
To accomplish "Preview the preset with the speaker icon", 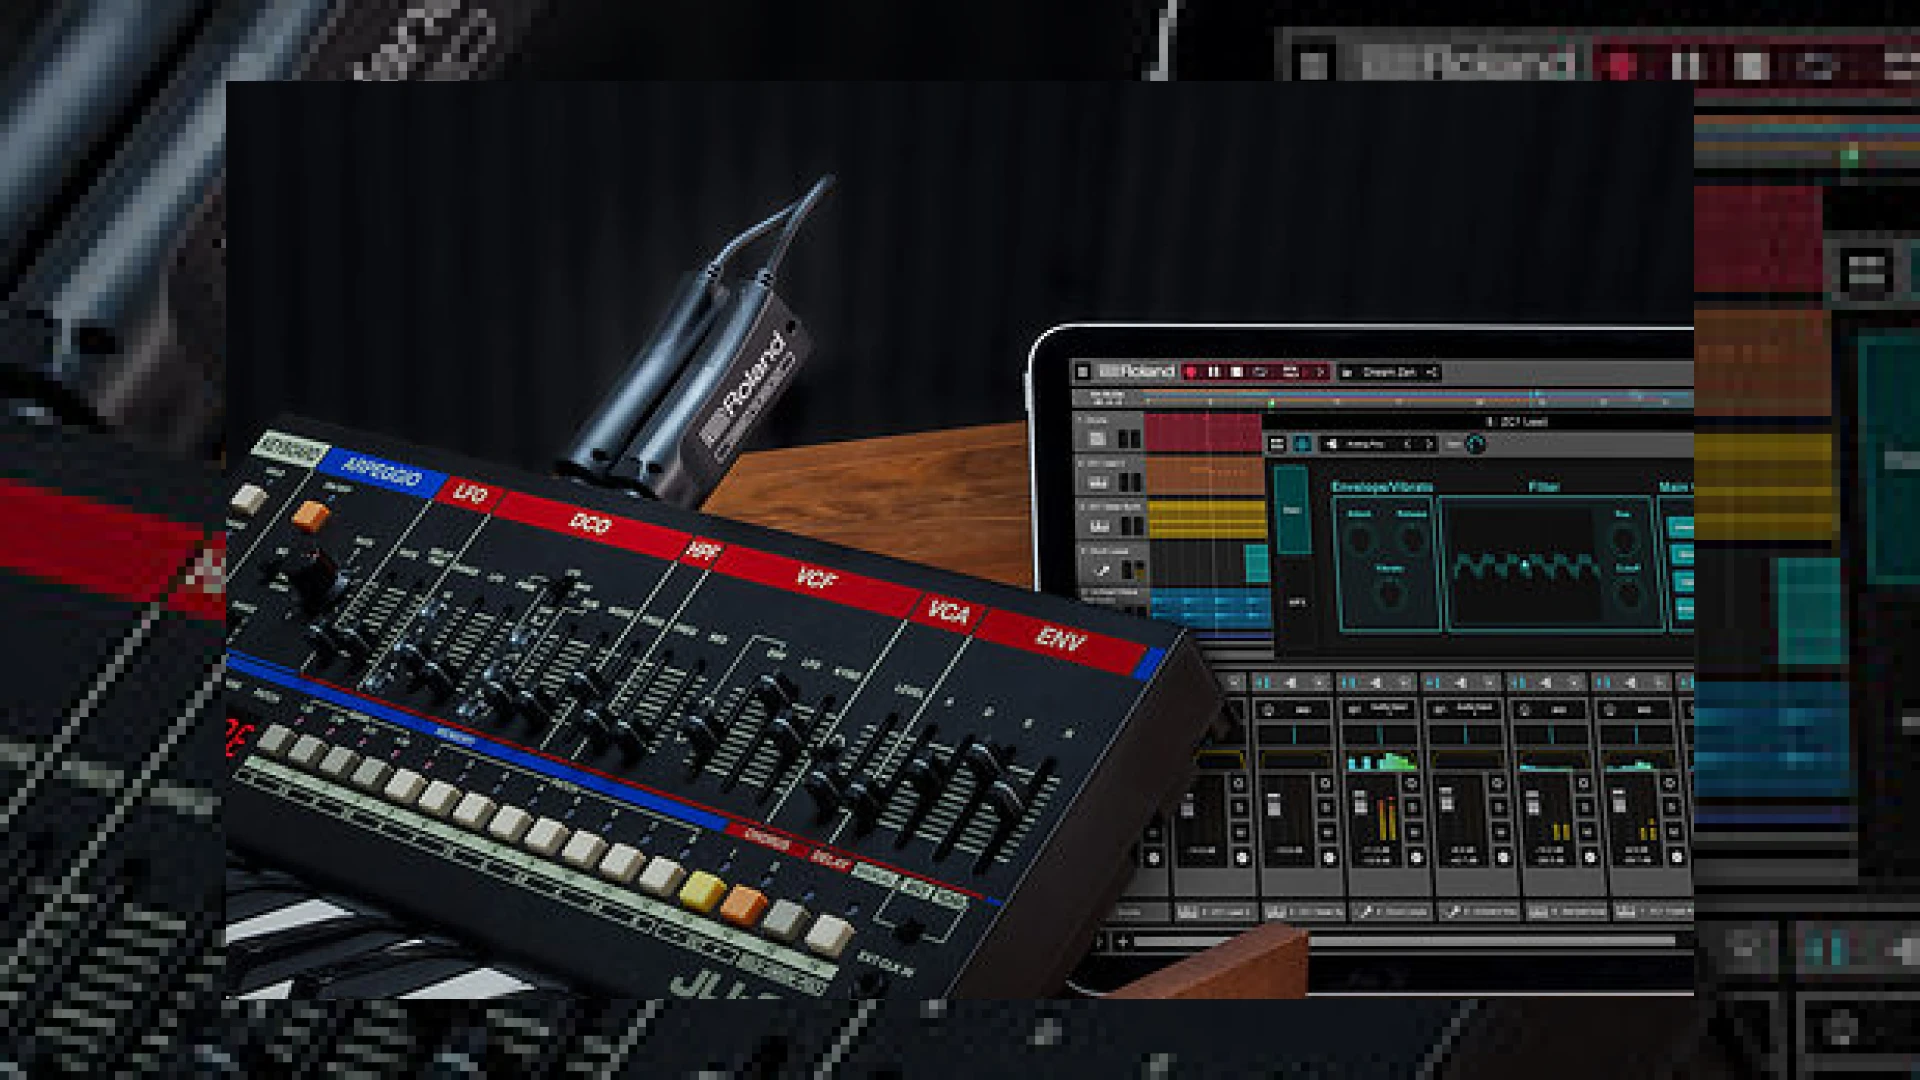I will [1331, 443].
